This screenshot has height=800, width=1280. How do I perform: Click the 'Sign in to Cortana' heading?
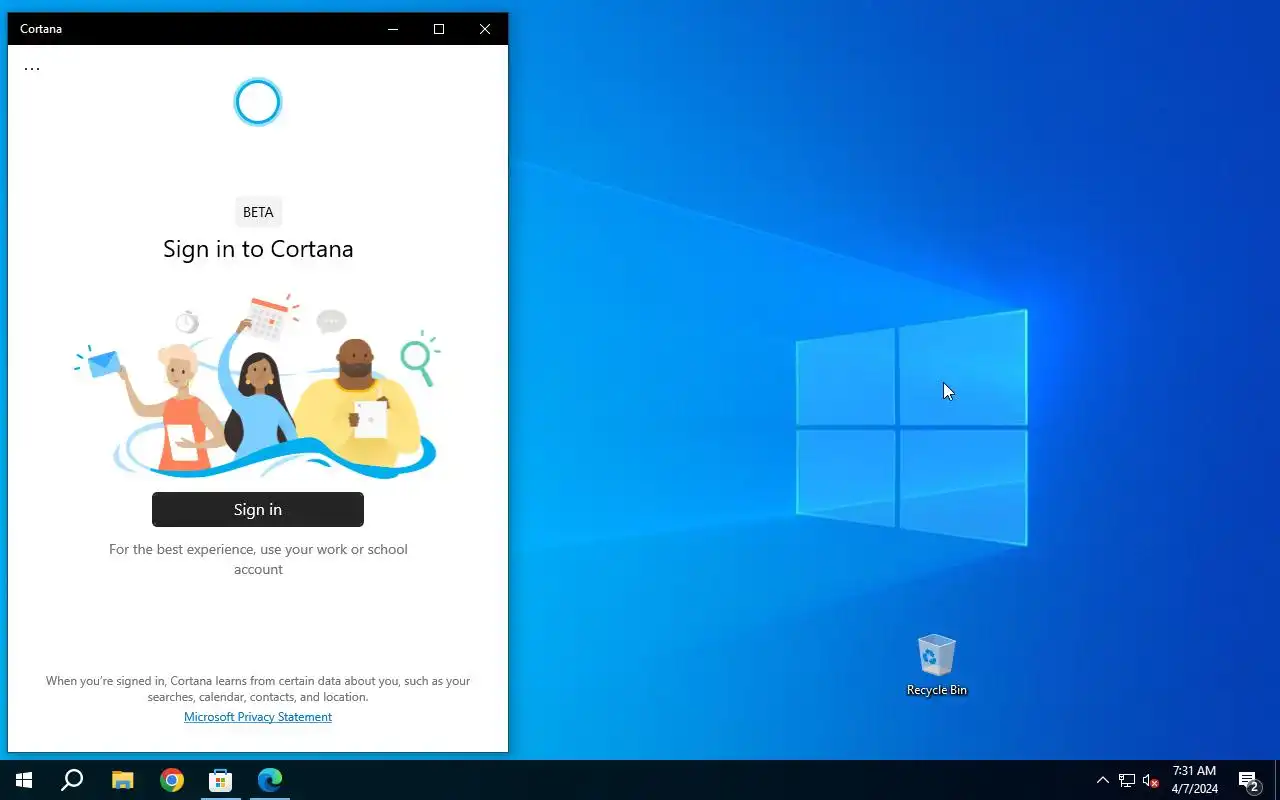258,249
